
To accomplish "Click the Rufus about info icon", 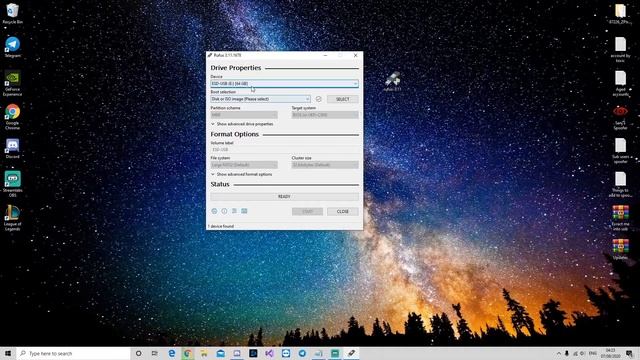I will point(224,211).
